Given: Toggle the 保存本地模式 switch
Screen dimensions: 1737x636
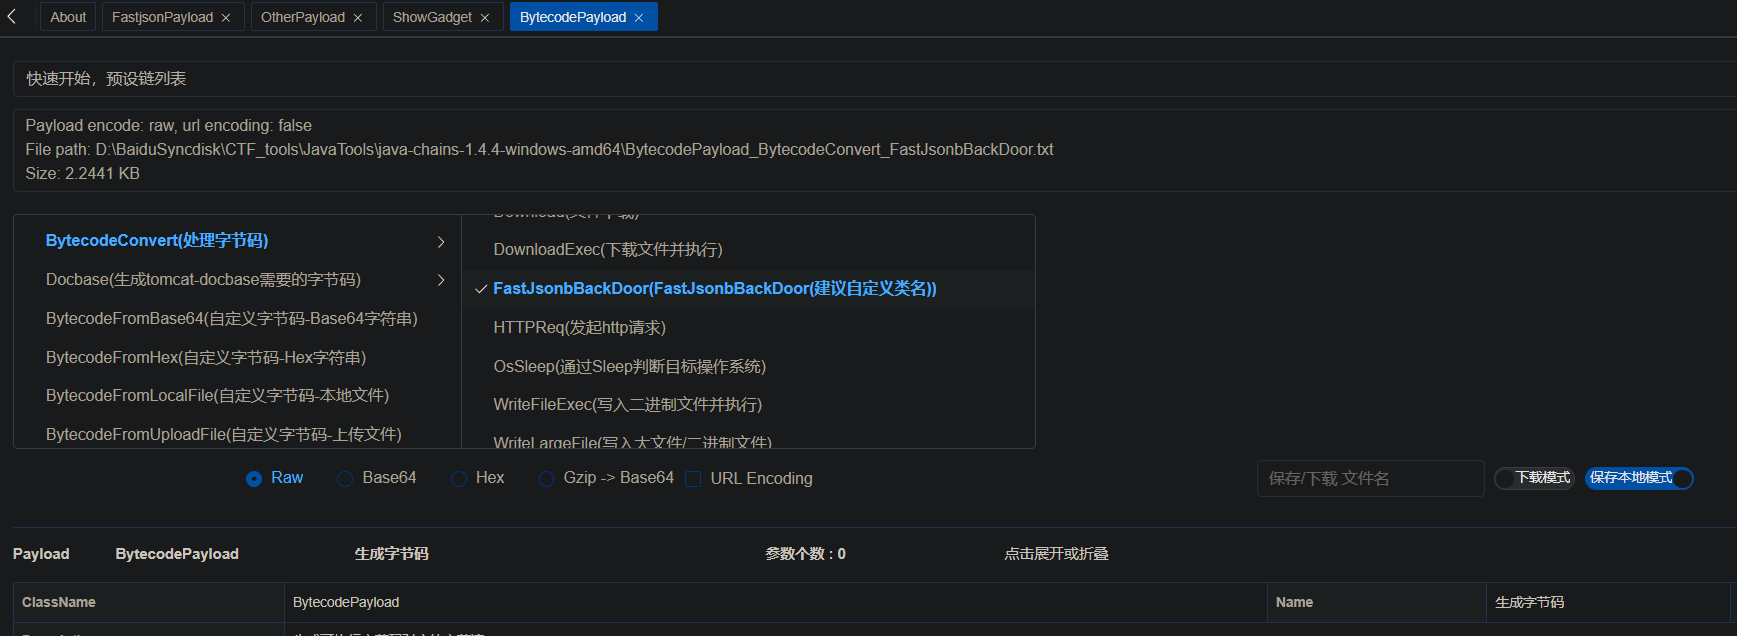Looking at the screenshot, I should tap(1639, 478).
